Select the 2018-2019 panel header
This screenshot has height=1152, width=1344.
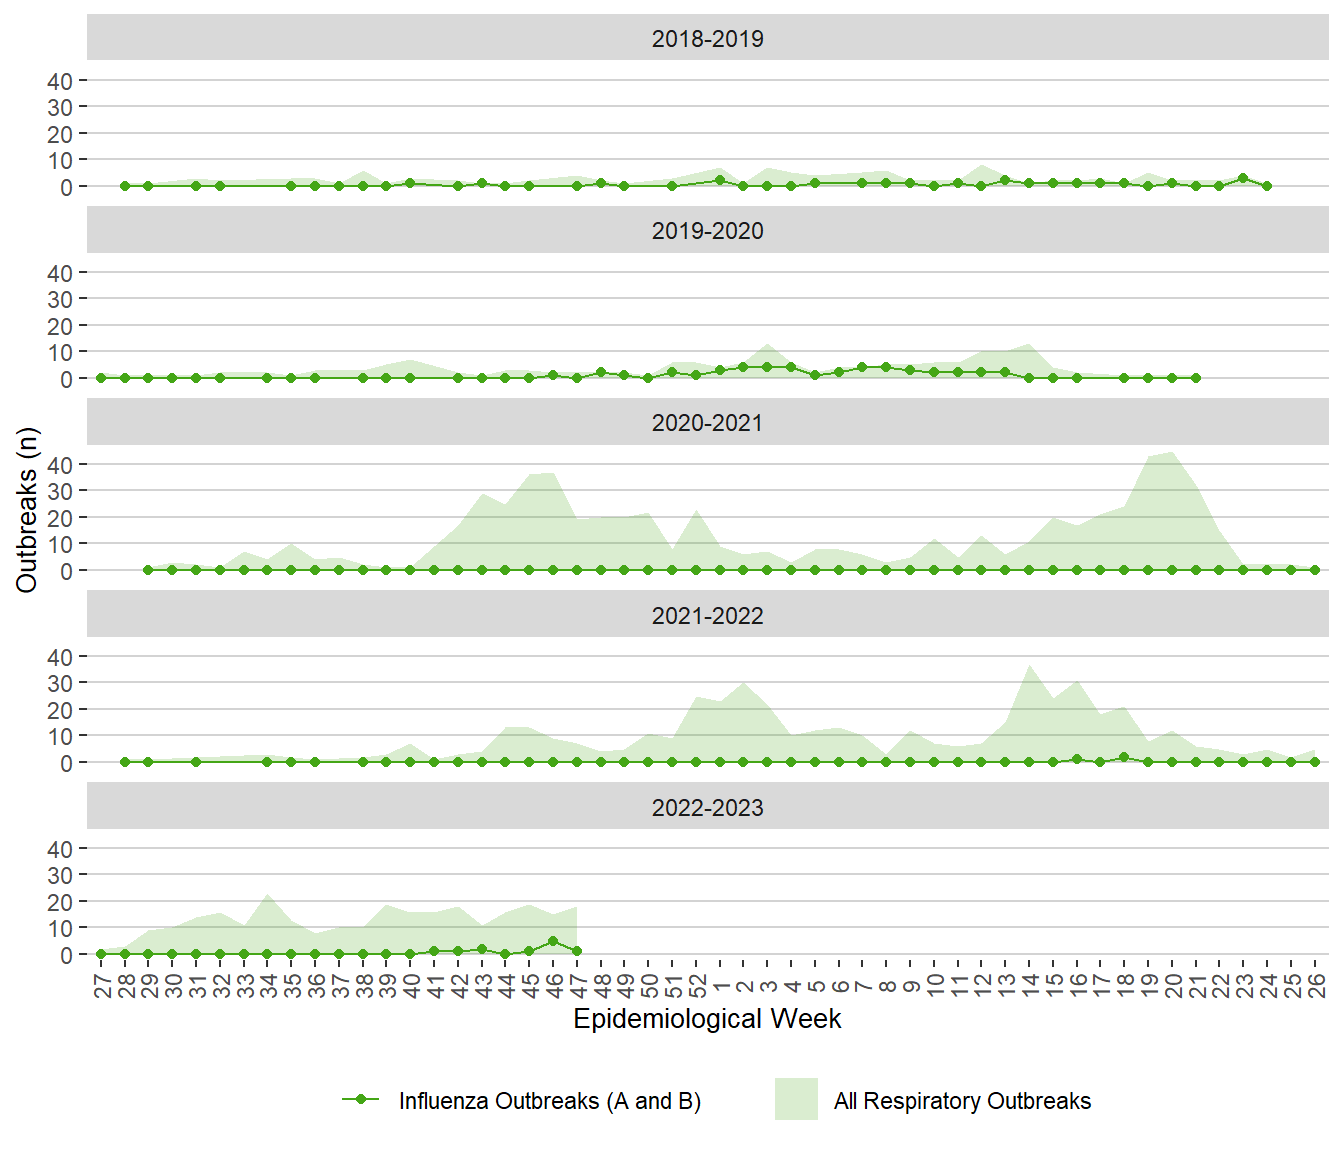707,39
